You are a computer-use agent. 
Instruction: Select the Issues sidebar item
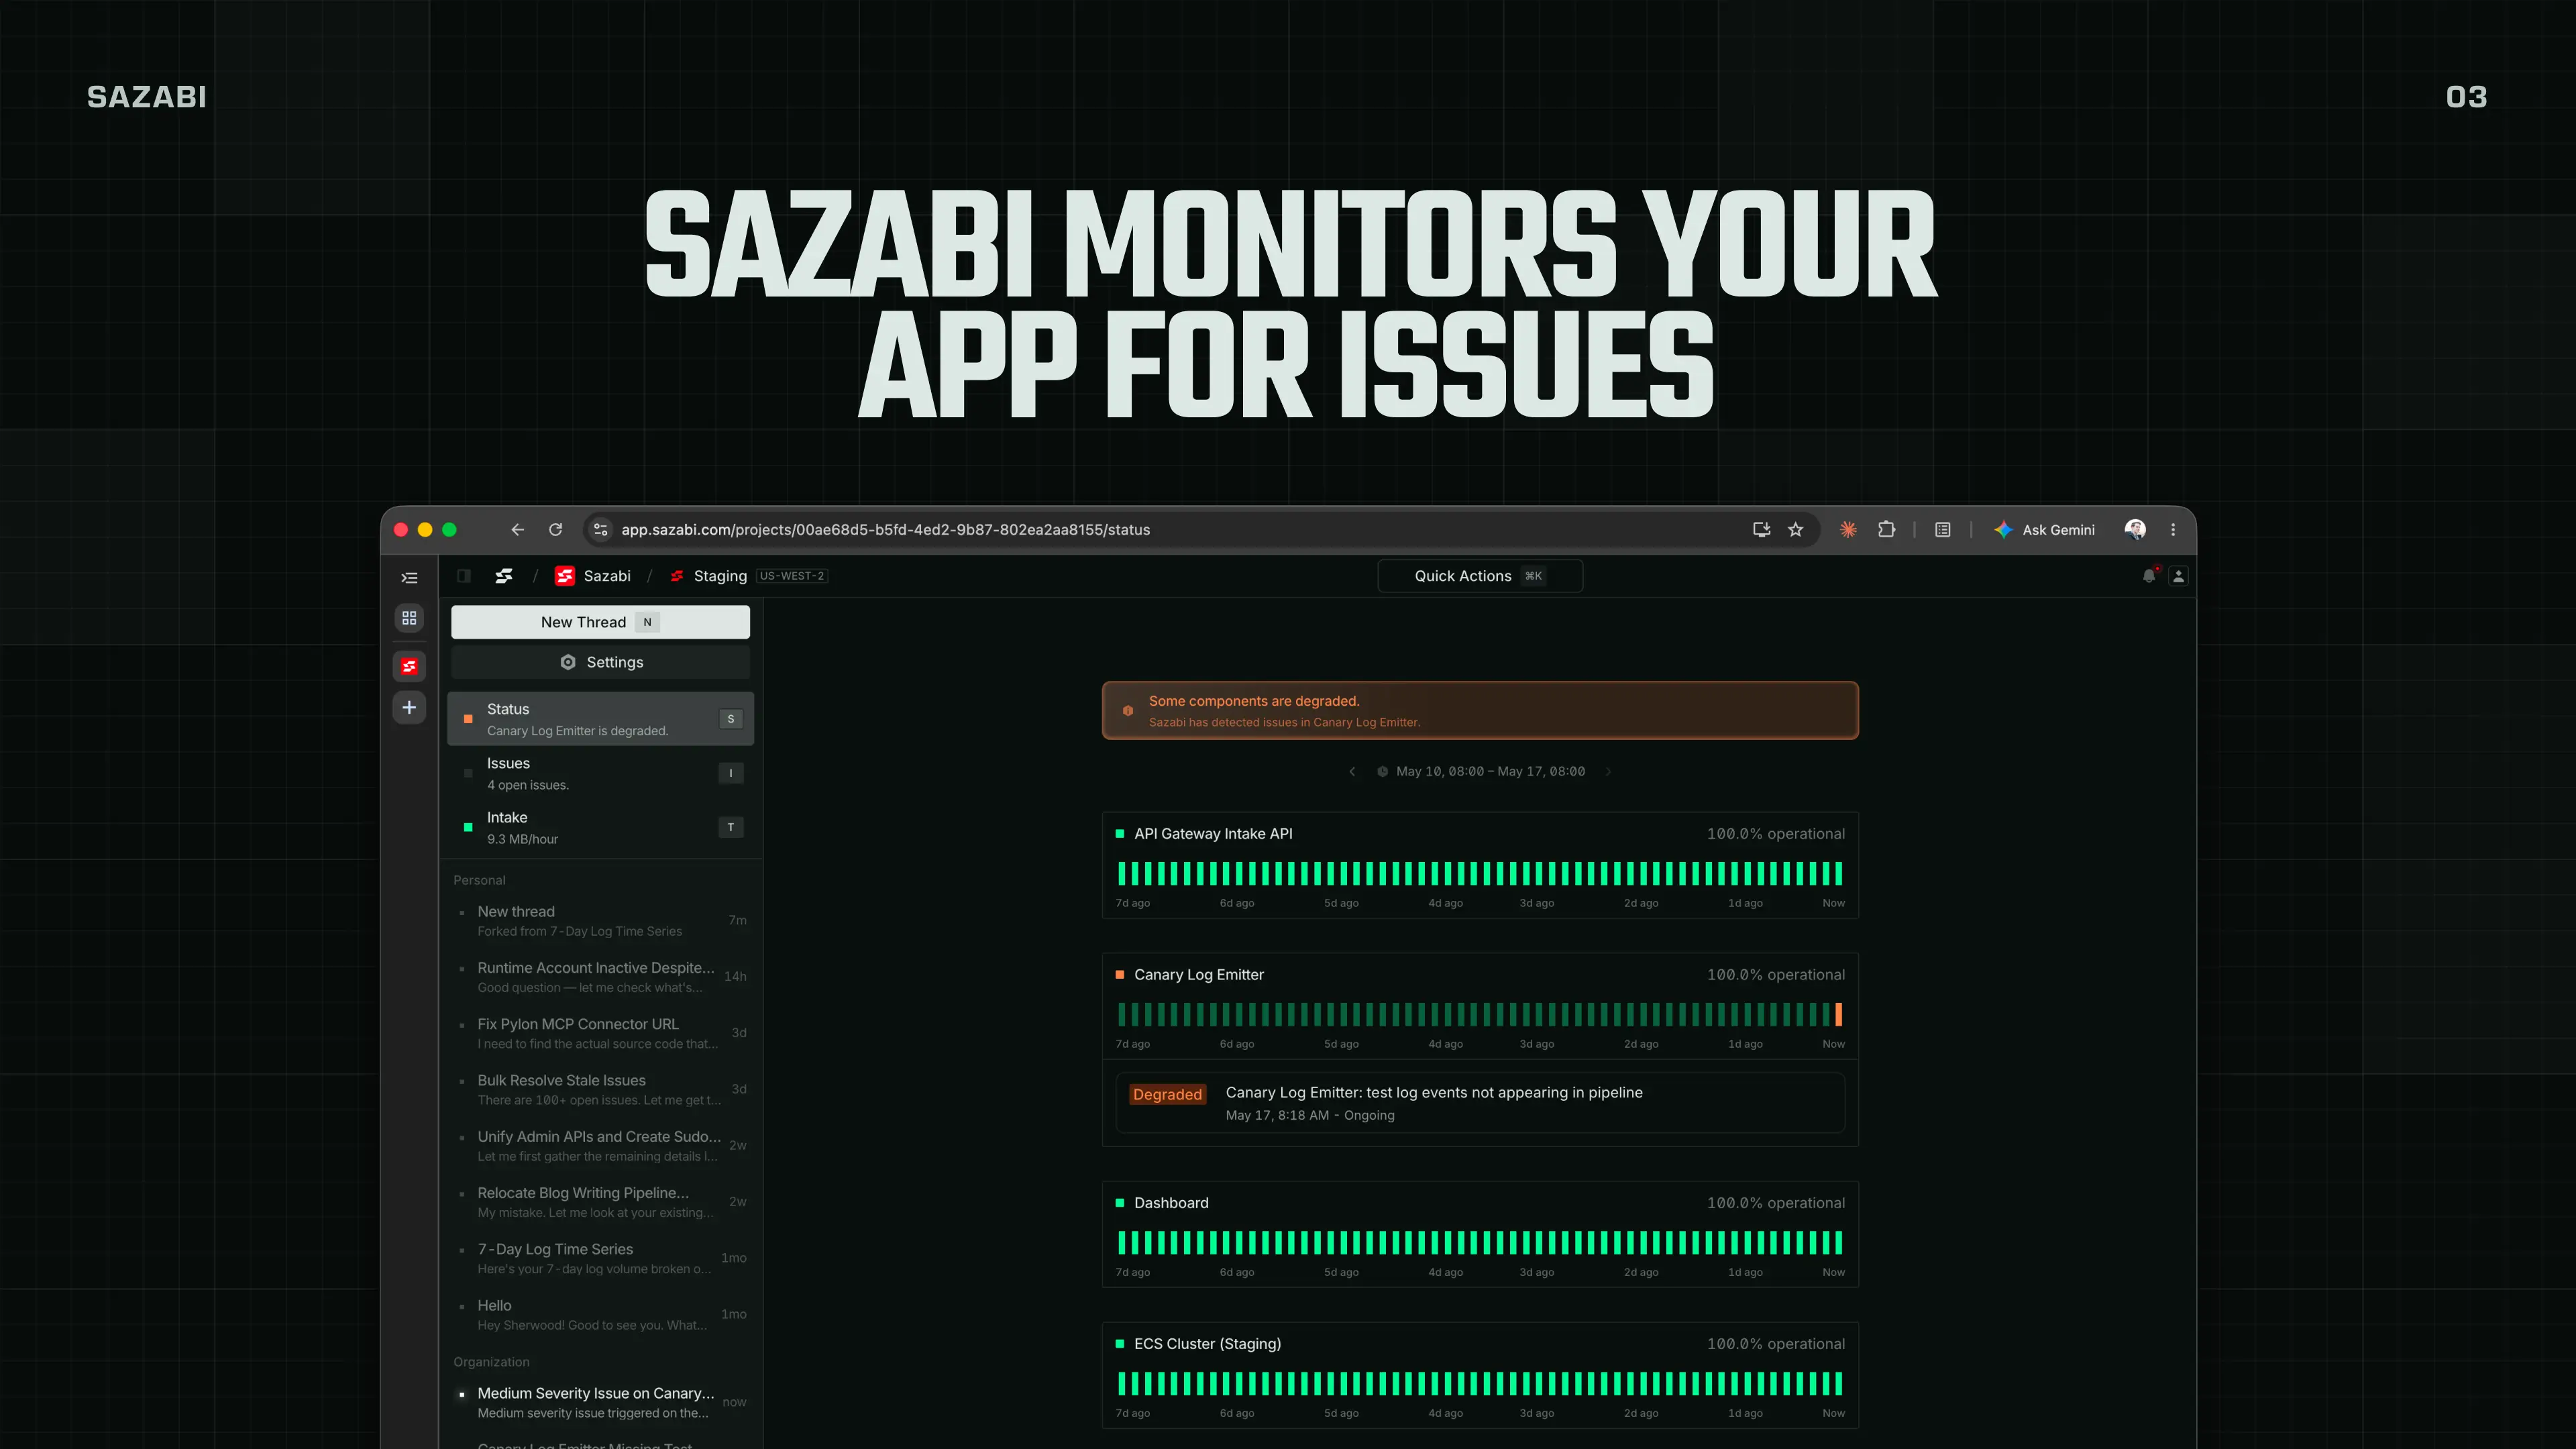600,773
